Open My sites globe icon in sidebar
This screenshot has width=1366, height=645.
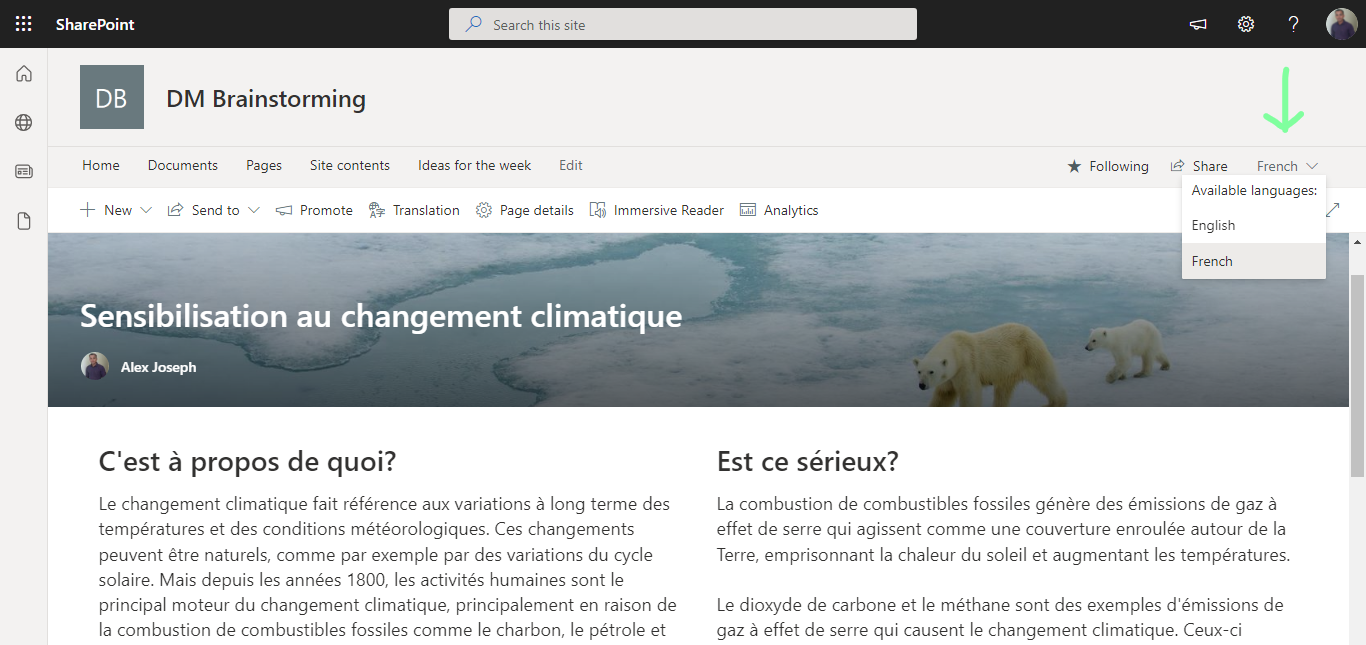click(x=23, y=122)
